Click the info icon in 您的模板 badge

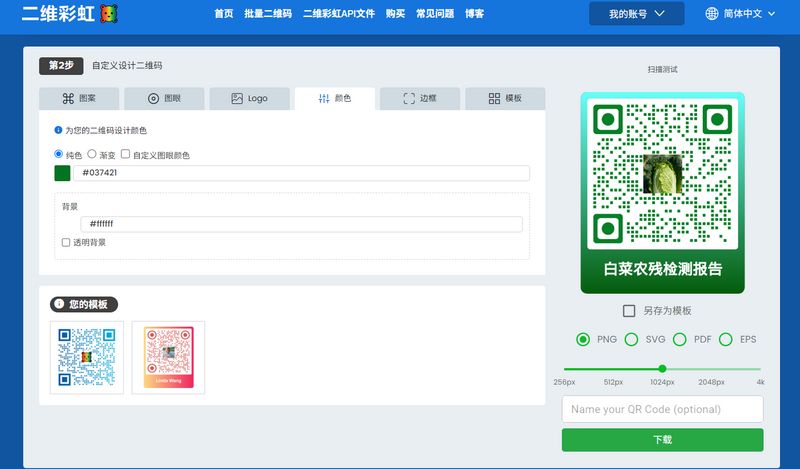59,304
